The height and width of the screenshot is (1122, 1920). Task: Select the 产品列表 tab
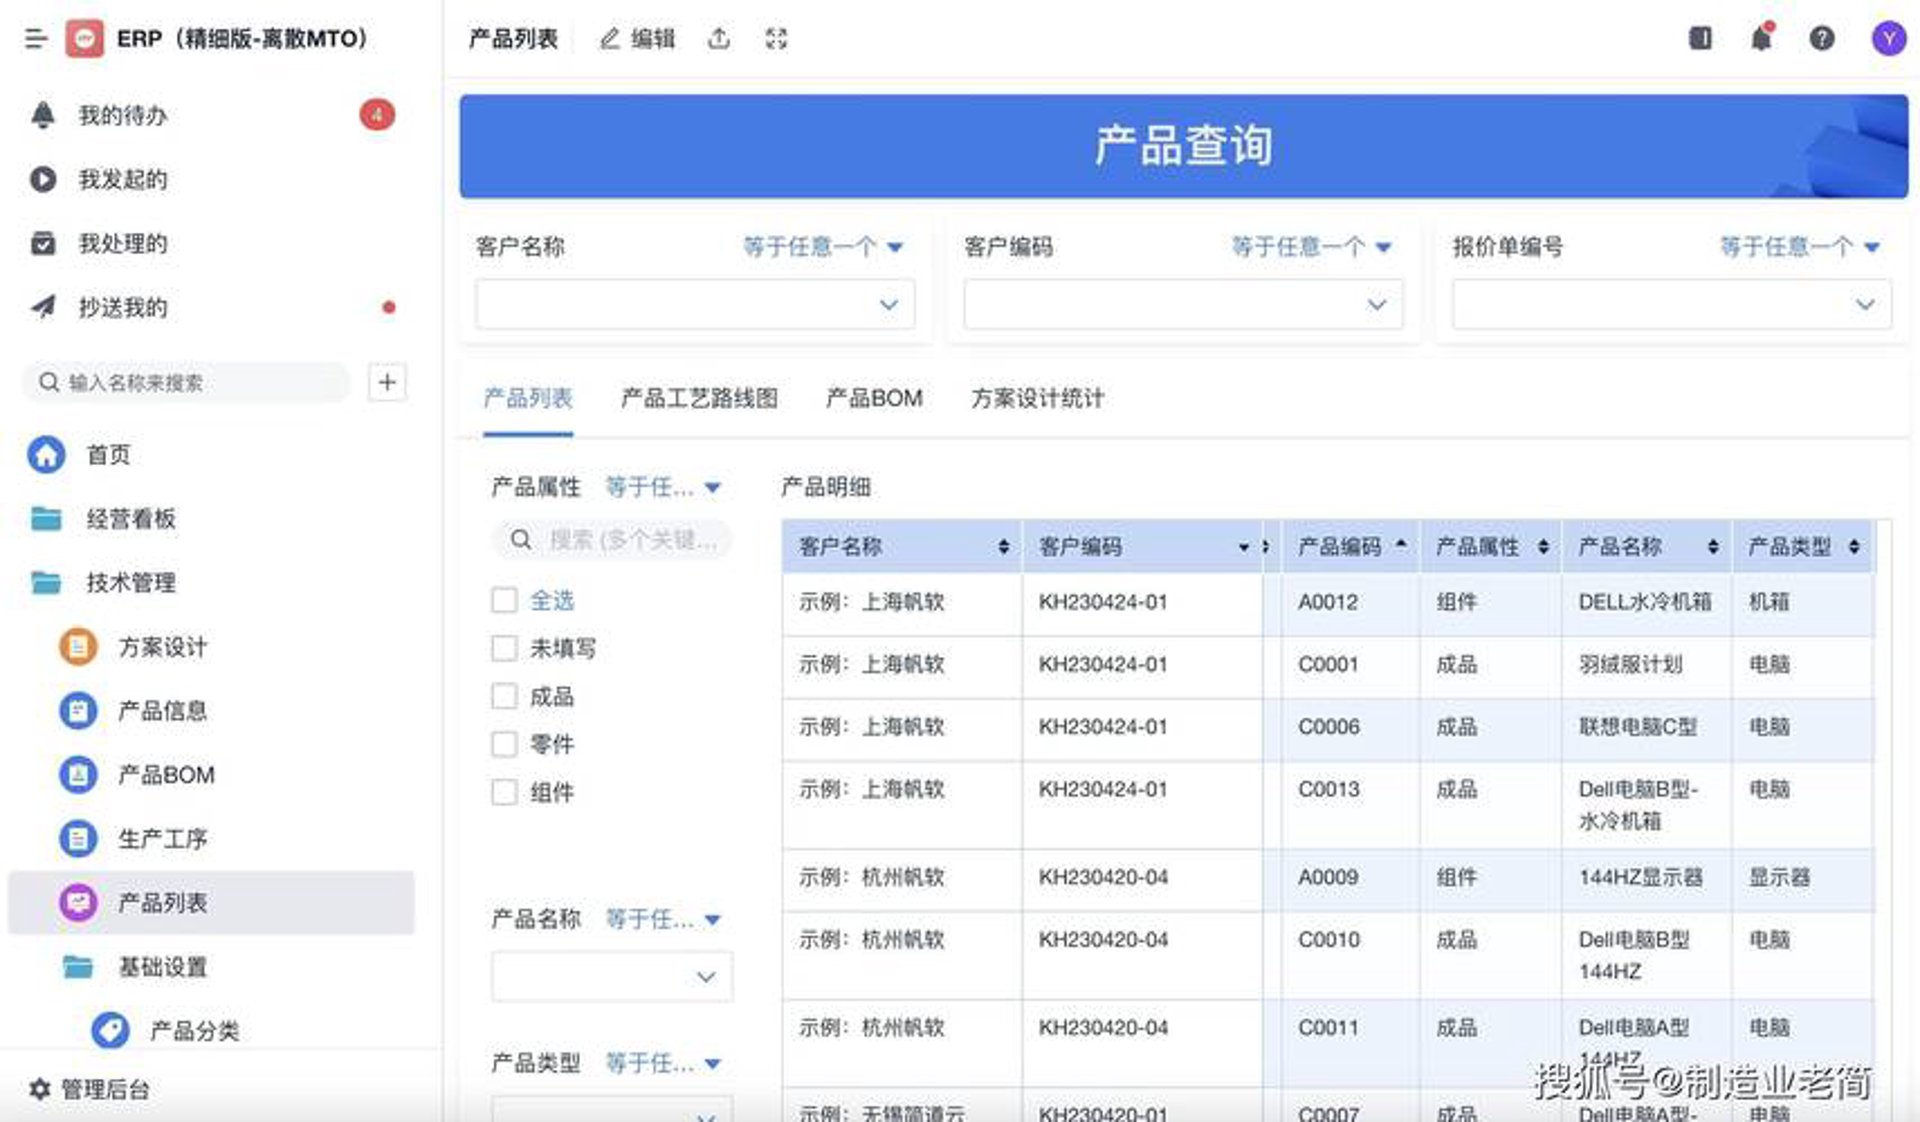click(x=528, y=398)
